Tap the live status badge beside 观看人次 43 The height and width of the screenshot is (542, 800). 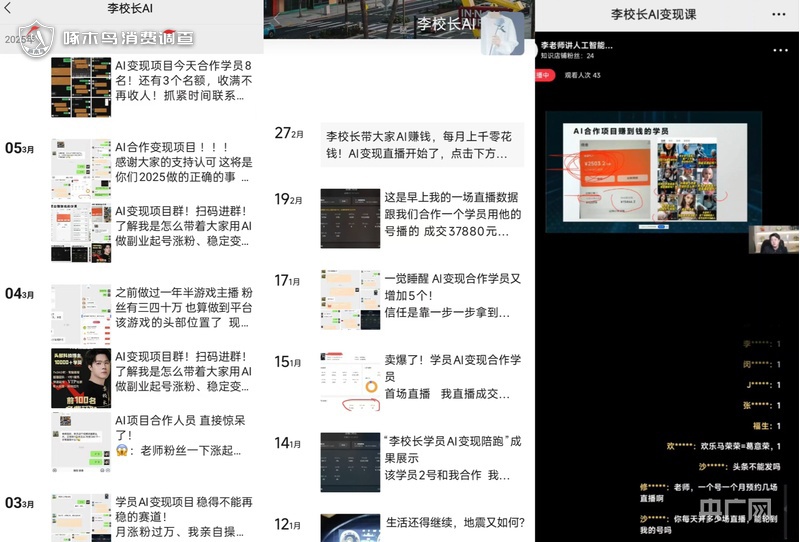tap(545, 75)
